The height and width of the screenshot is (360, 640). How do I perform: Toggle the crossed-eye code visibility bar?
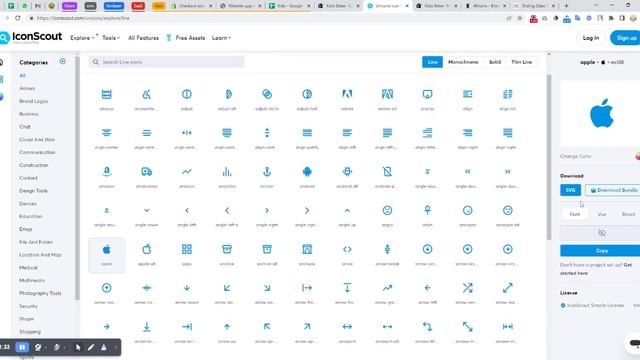[x=601, y=233]
